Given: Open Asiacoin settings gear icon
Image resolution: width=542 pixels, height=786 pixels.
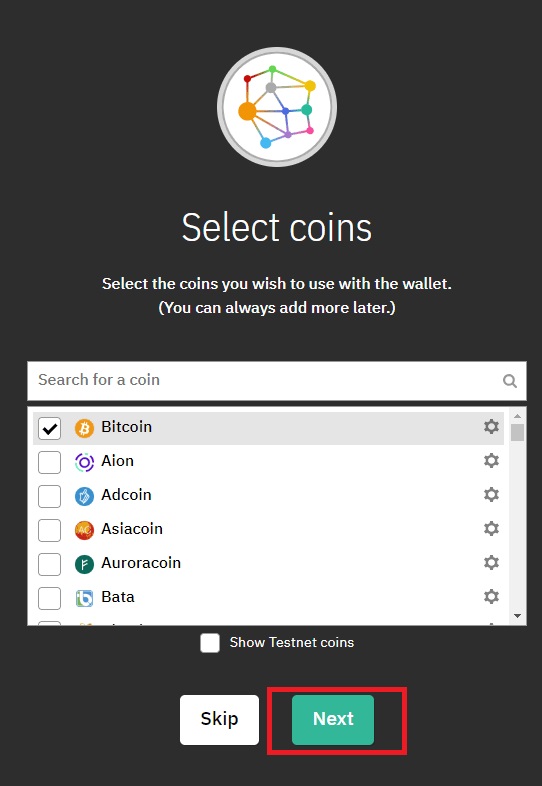Looking at the screenshot, I should pyautogui.click(x=491, y=529).
